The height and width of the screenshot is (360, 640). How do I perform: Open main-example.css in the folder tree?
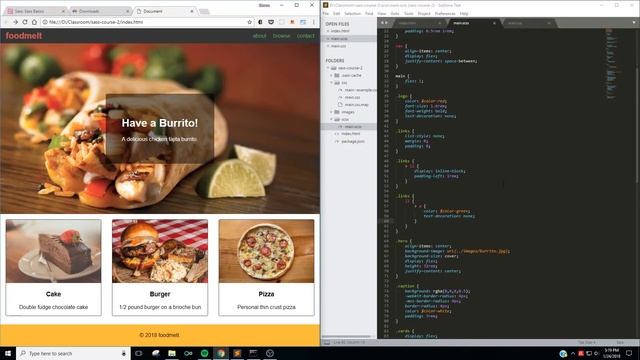pos(361,90)
